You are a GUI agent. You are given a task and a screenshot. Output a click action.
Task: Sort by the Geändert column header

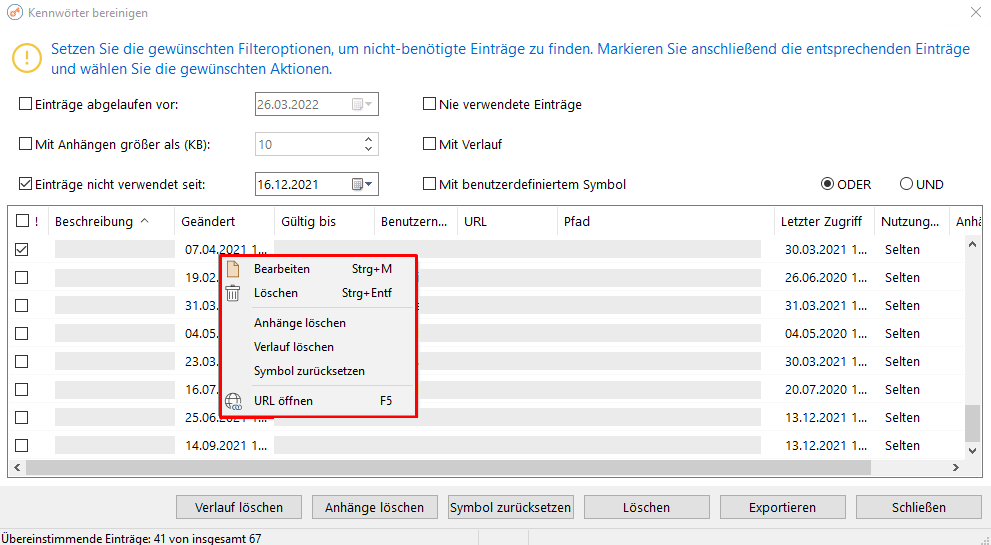point(224,221)
